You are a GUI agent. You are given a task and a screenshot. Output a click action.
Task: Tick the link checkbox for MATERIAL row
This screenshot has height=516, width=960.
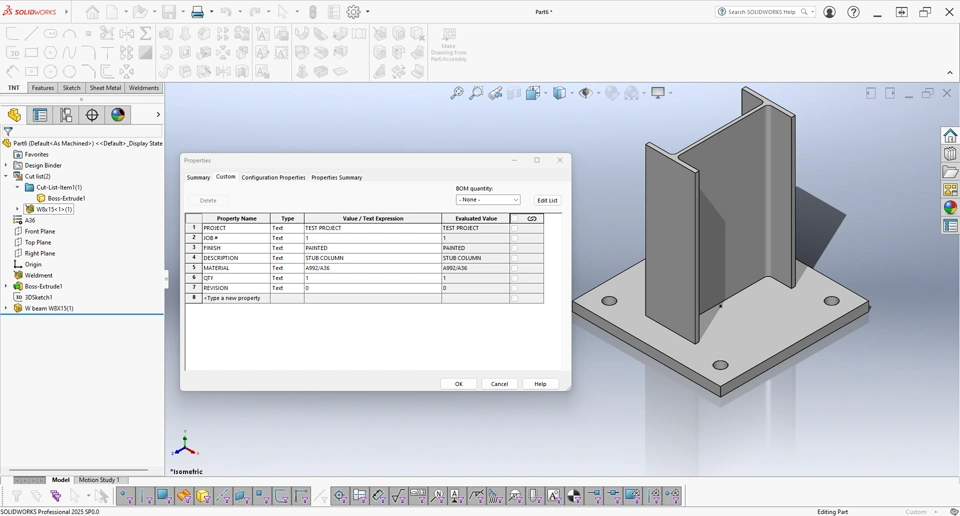coord(515,268)
